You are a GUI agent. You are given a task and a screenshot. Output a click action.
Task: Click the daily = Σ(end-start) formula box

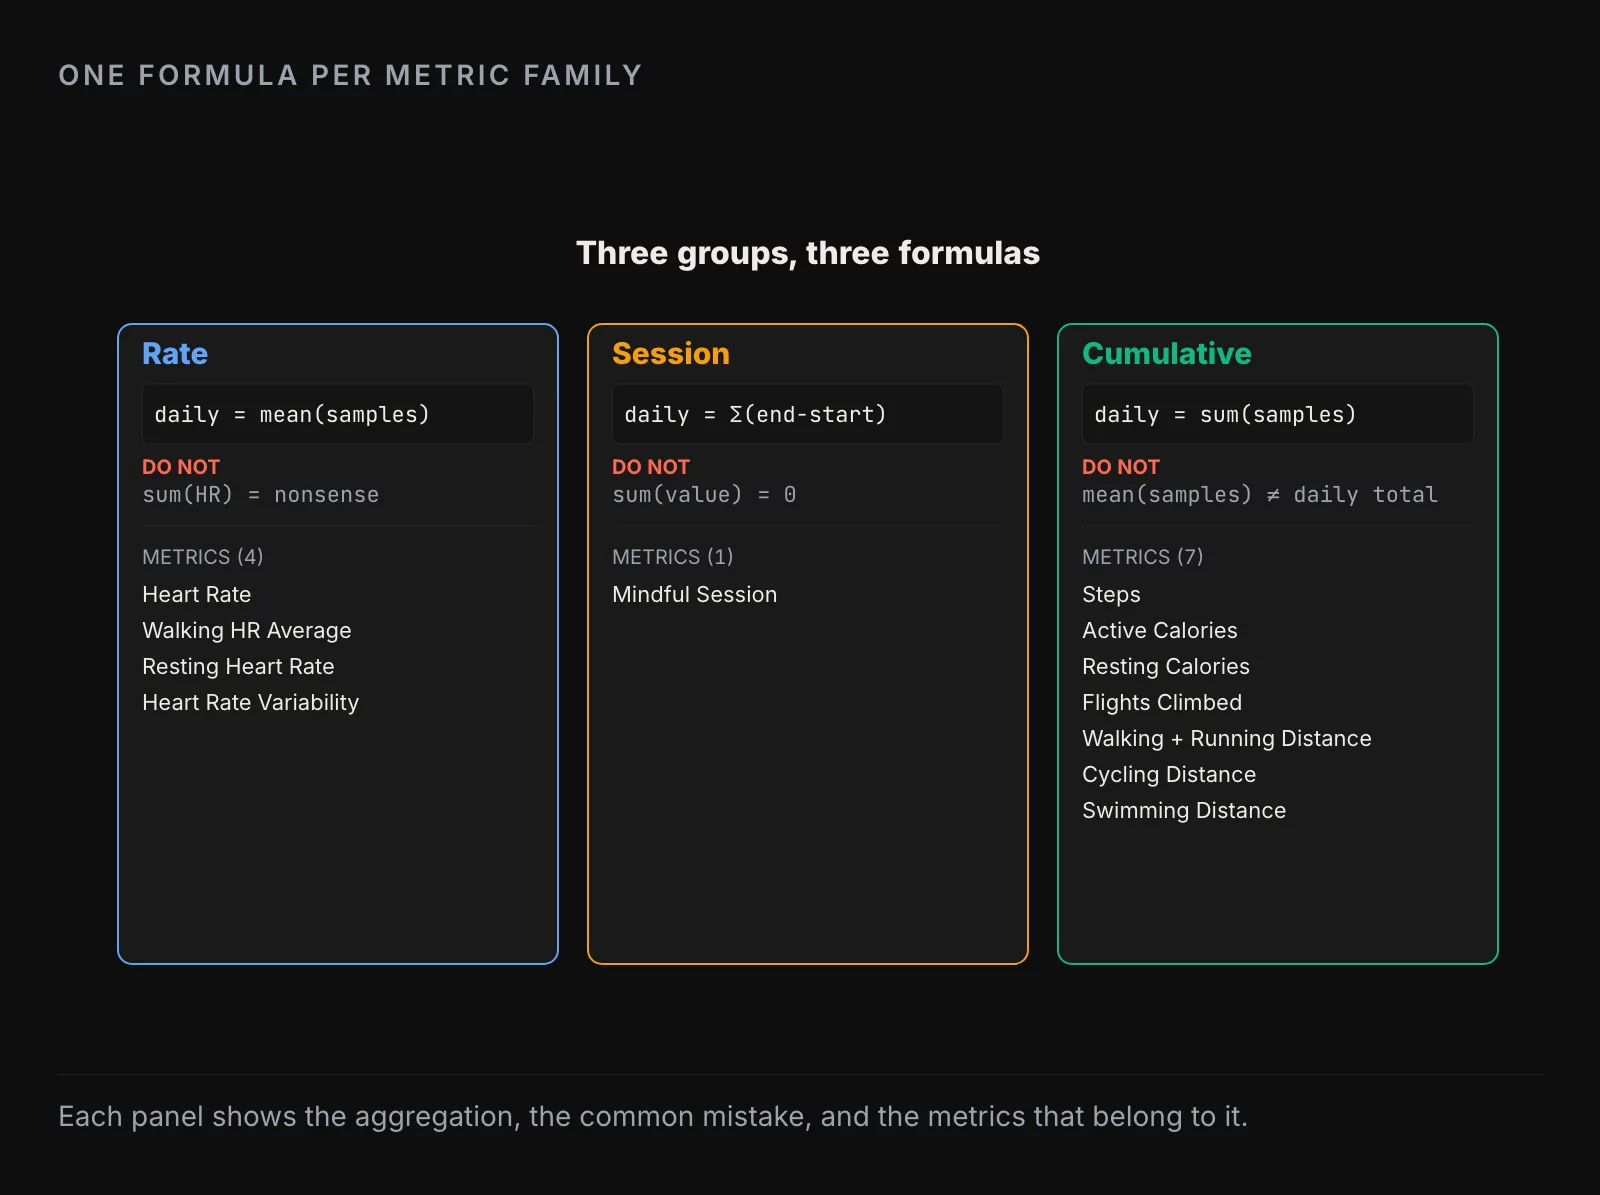(808, 414)
